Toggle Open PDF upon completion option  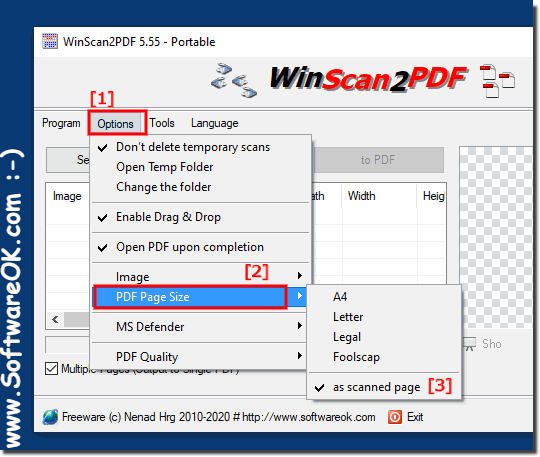(200, 247)
